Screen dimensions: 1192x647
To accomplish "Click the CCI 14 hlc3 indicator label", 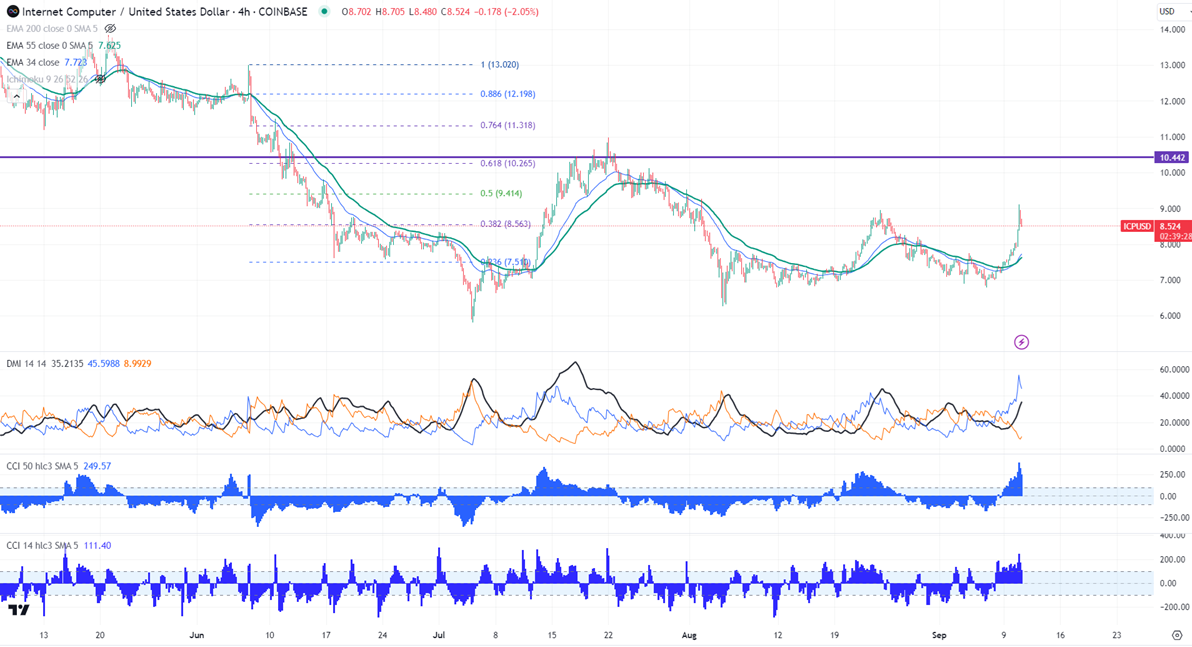I will (33, 544).
